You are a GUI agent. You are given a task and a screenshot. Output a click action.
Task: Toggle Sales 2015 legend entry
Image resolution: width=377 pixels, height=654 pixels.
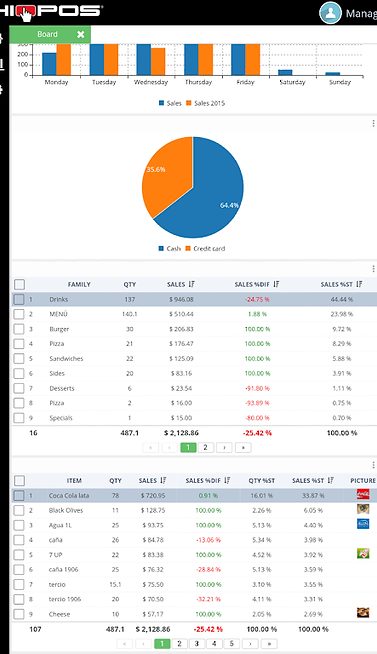[206, 103]
